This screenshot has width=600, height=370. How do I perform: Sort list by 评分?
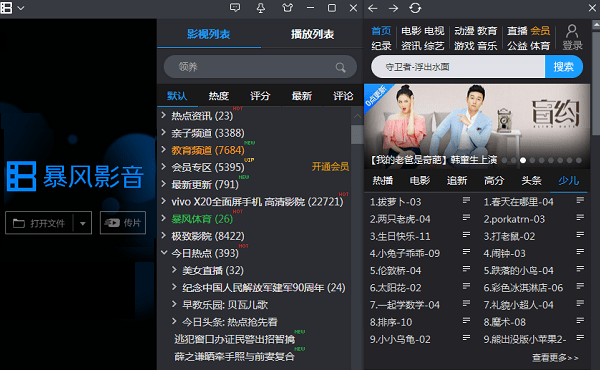(x=260, y=96)
